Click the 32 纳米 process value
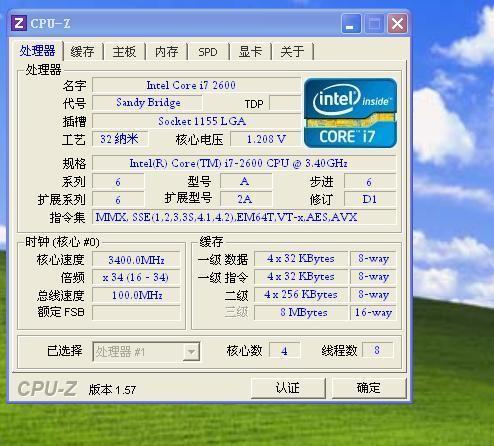This screenshot has height=446, width=494. [120, 139]
